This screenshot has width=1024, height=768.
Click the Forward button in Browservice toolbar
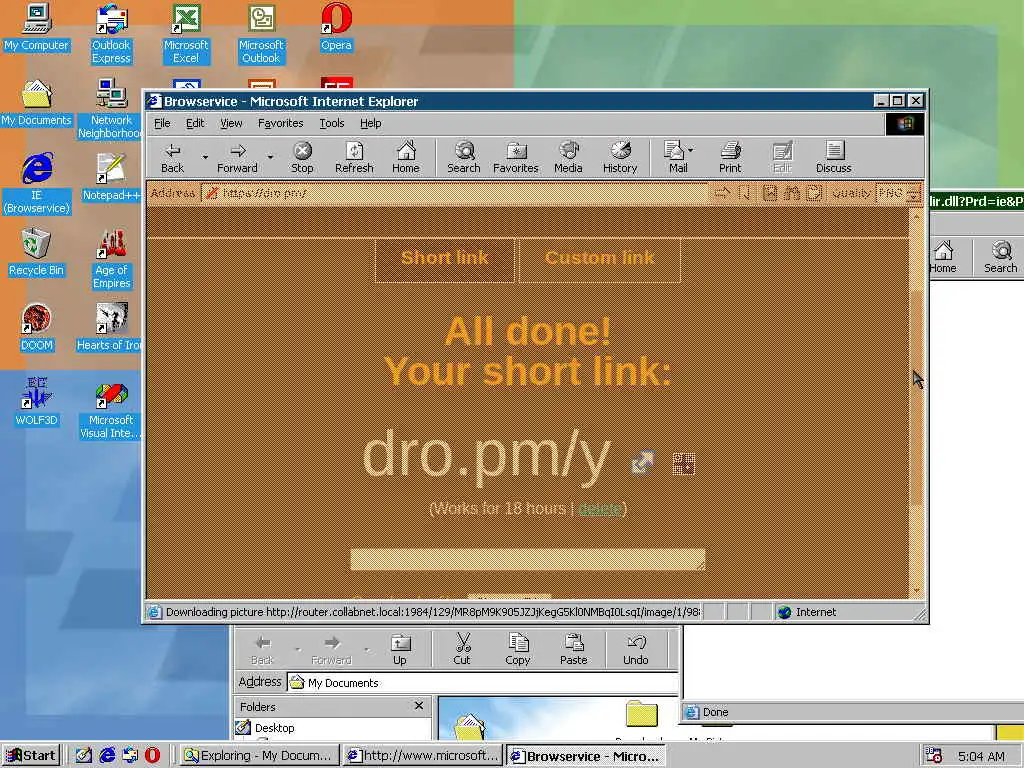click(237, 157)
